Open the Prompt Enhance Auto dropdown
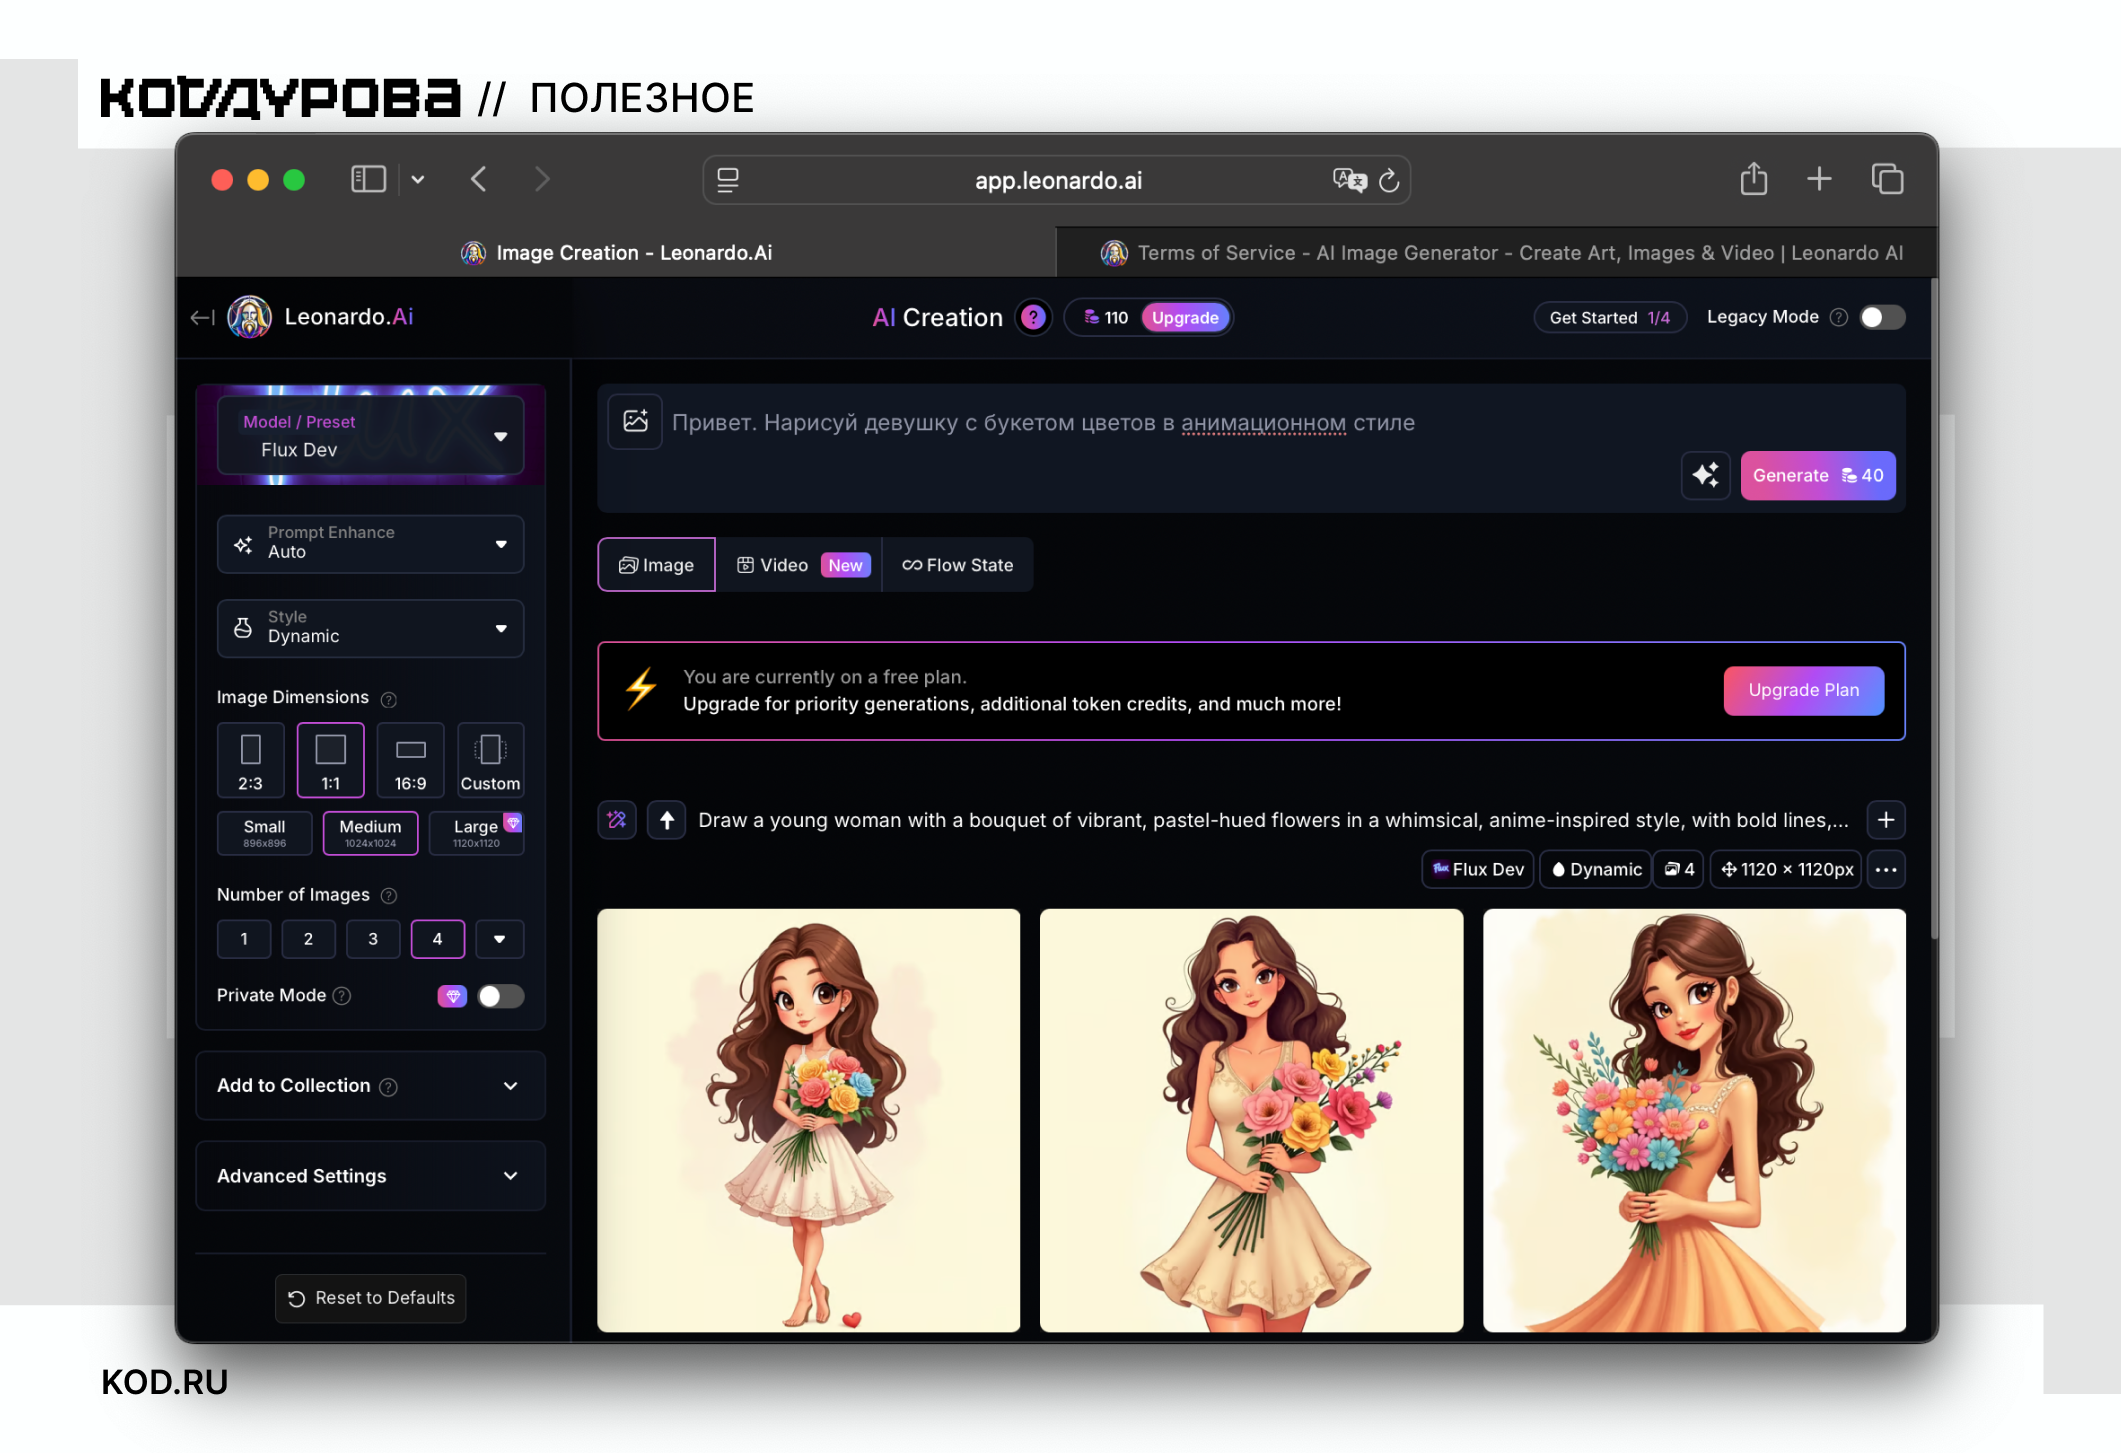The height and width of the screenshot is (1453, 2121). (371, 543)
